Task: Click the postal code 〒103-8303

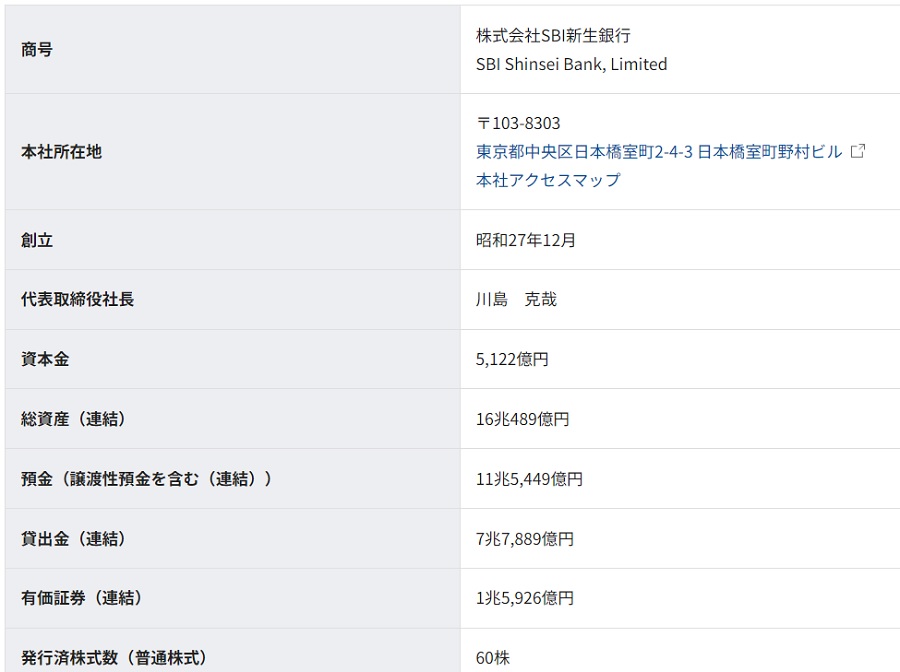Action: (518, 123)
